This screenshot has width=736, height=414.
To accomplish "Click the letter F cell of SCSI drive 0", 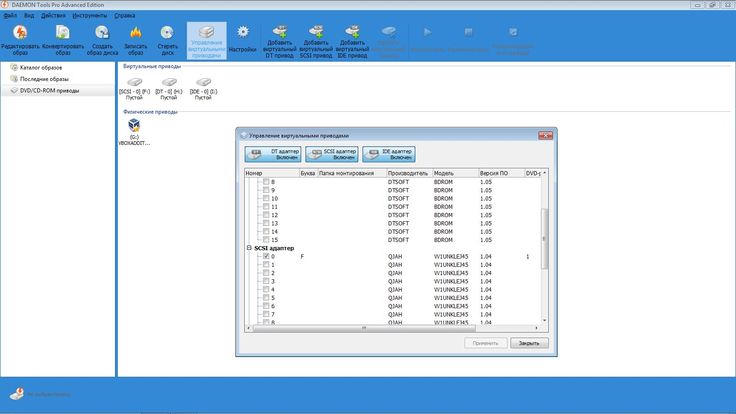I will point(302,256).
